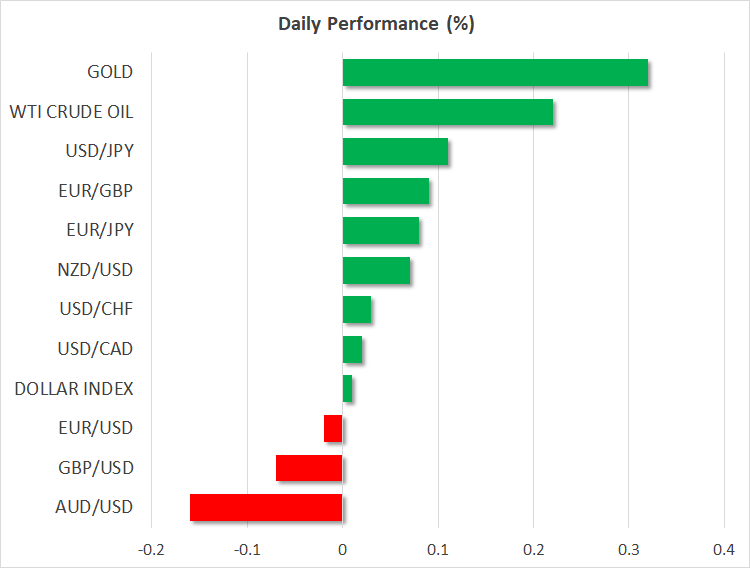
Task: Select the NZD/USD bar
Action: [376, 270]
